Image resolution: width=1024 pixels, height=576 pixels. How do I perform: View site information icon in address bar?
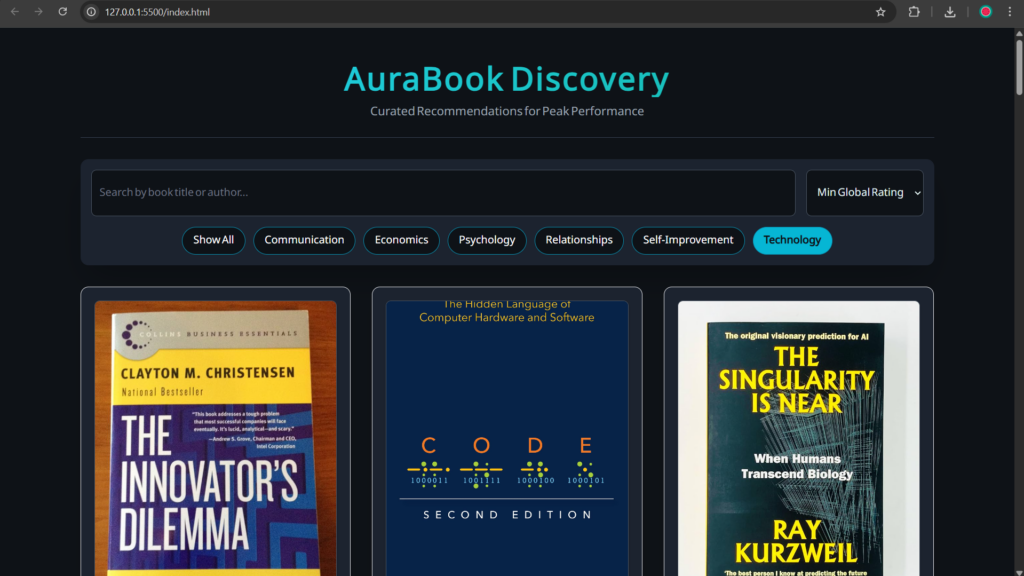coord(91,12)
